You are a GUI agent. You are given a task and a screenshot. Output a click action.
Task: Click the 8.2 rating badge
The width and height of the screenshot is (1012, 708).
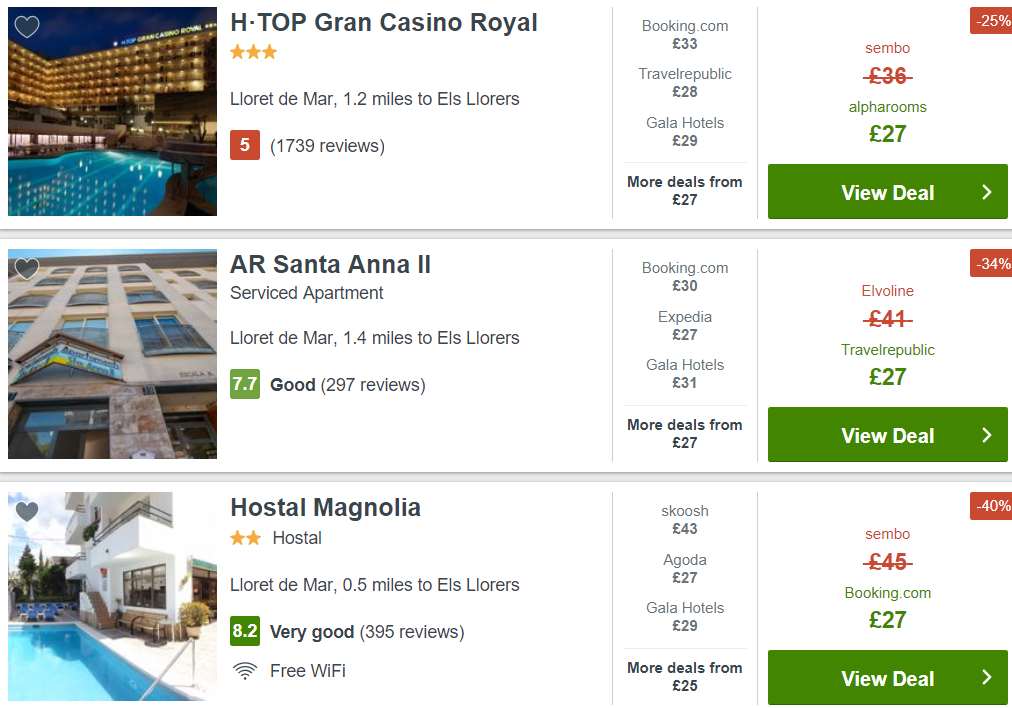[245, 631]
